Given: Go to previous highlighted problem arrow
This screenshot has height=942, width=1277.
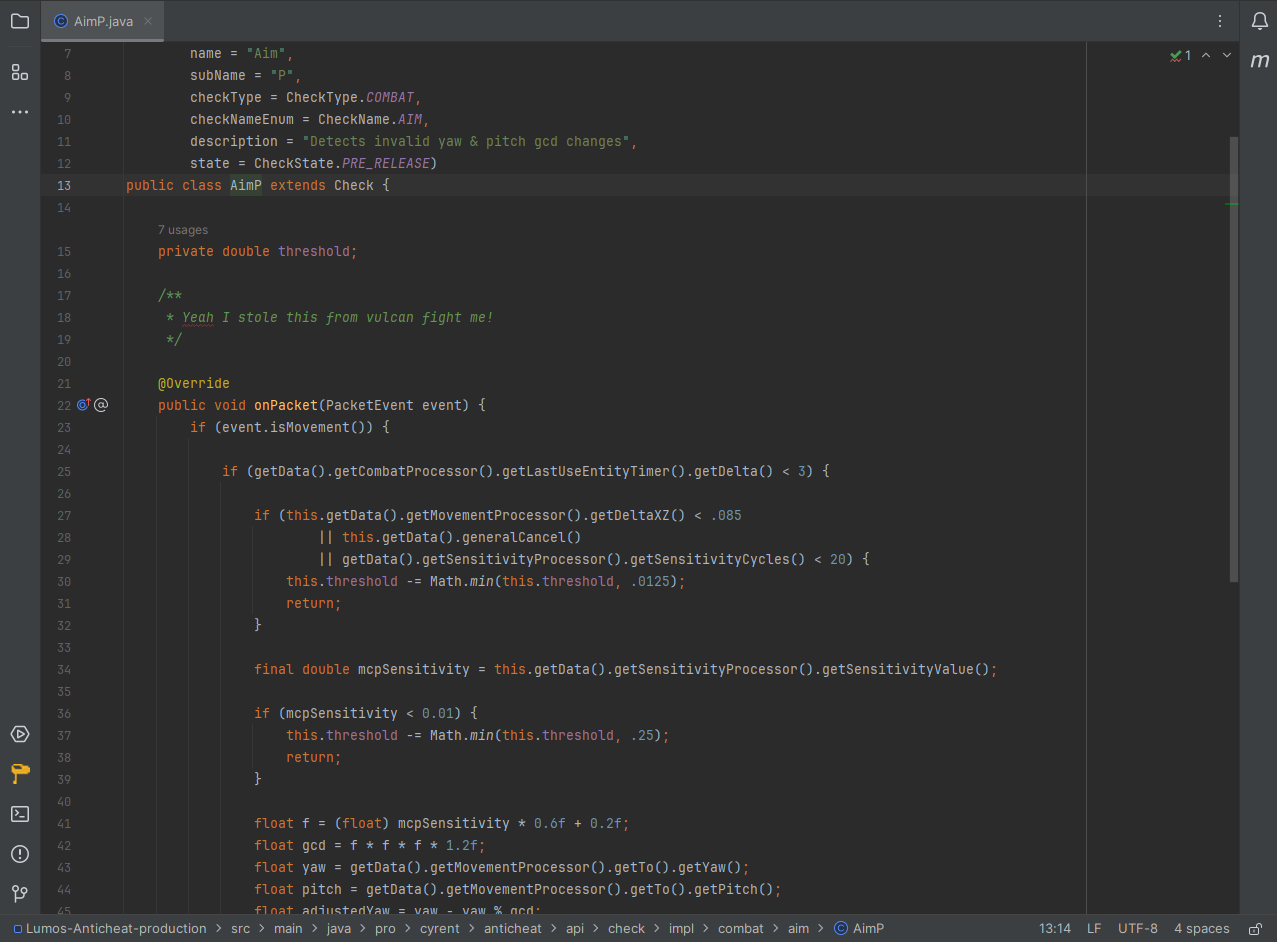Looking at the screenshot, I should [x=1206, y=56].
